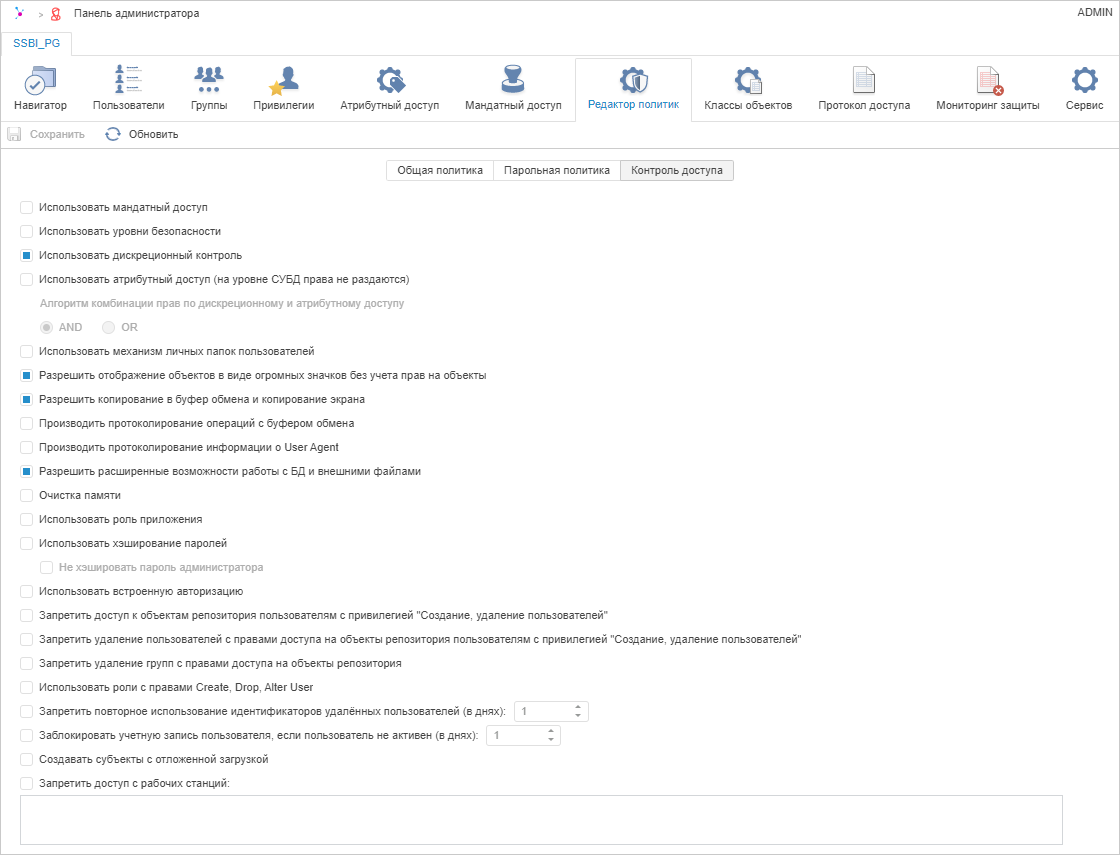Open the Пользователи section icon

click(x=129, y=79)
